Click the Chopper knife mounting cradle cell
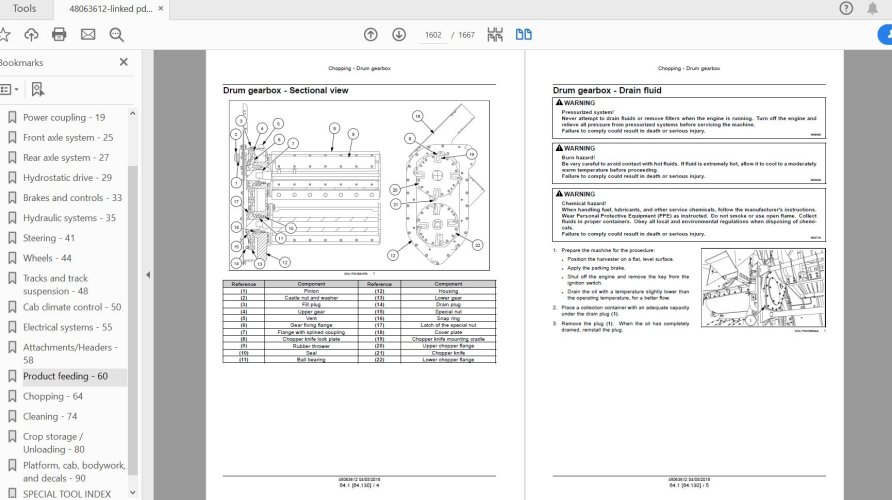Screen dimensions: 892x500 coord(448,339)
